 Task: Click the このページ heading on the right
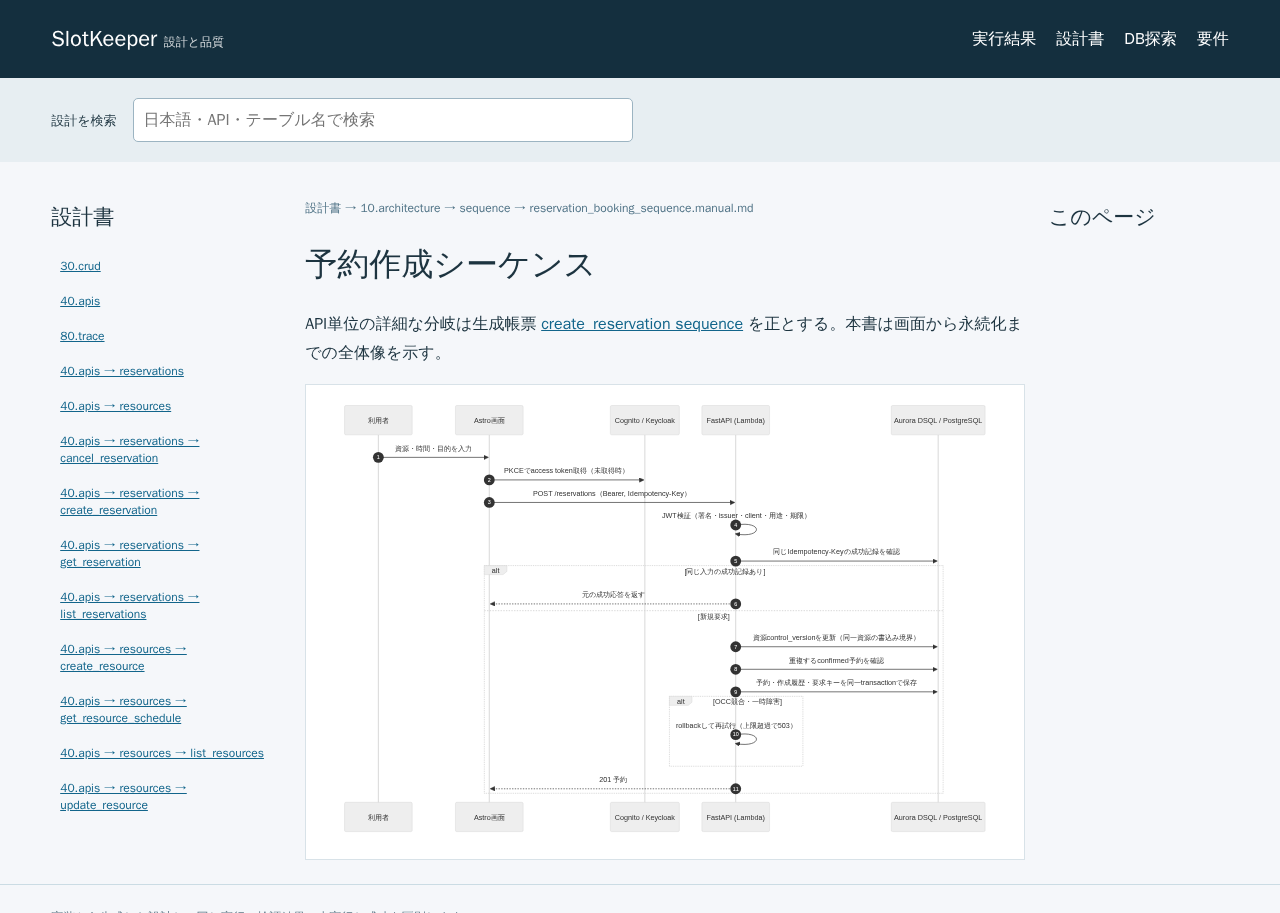pyautogui.click(x=1102, y=217)
